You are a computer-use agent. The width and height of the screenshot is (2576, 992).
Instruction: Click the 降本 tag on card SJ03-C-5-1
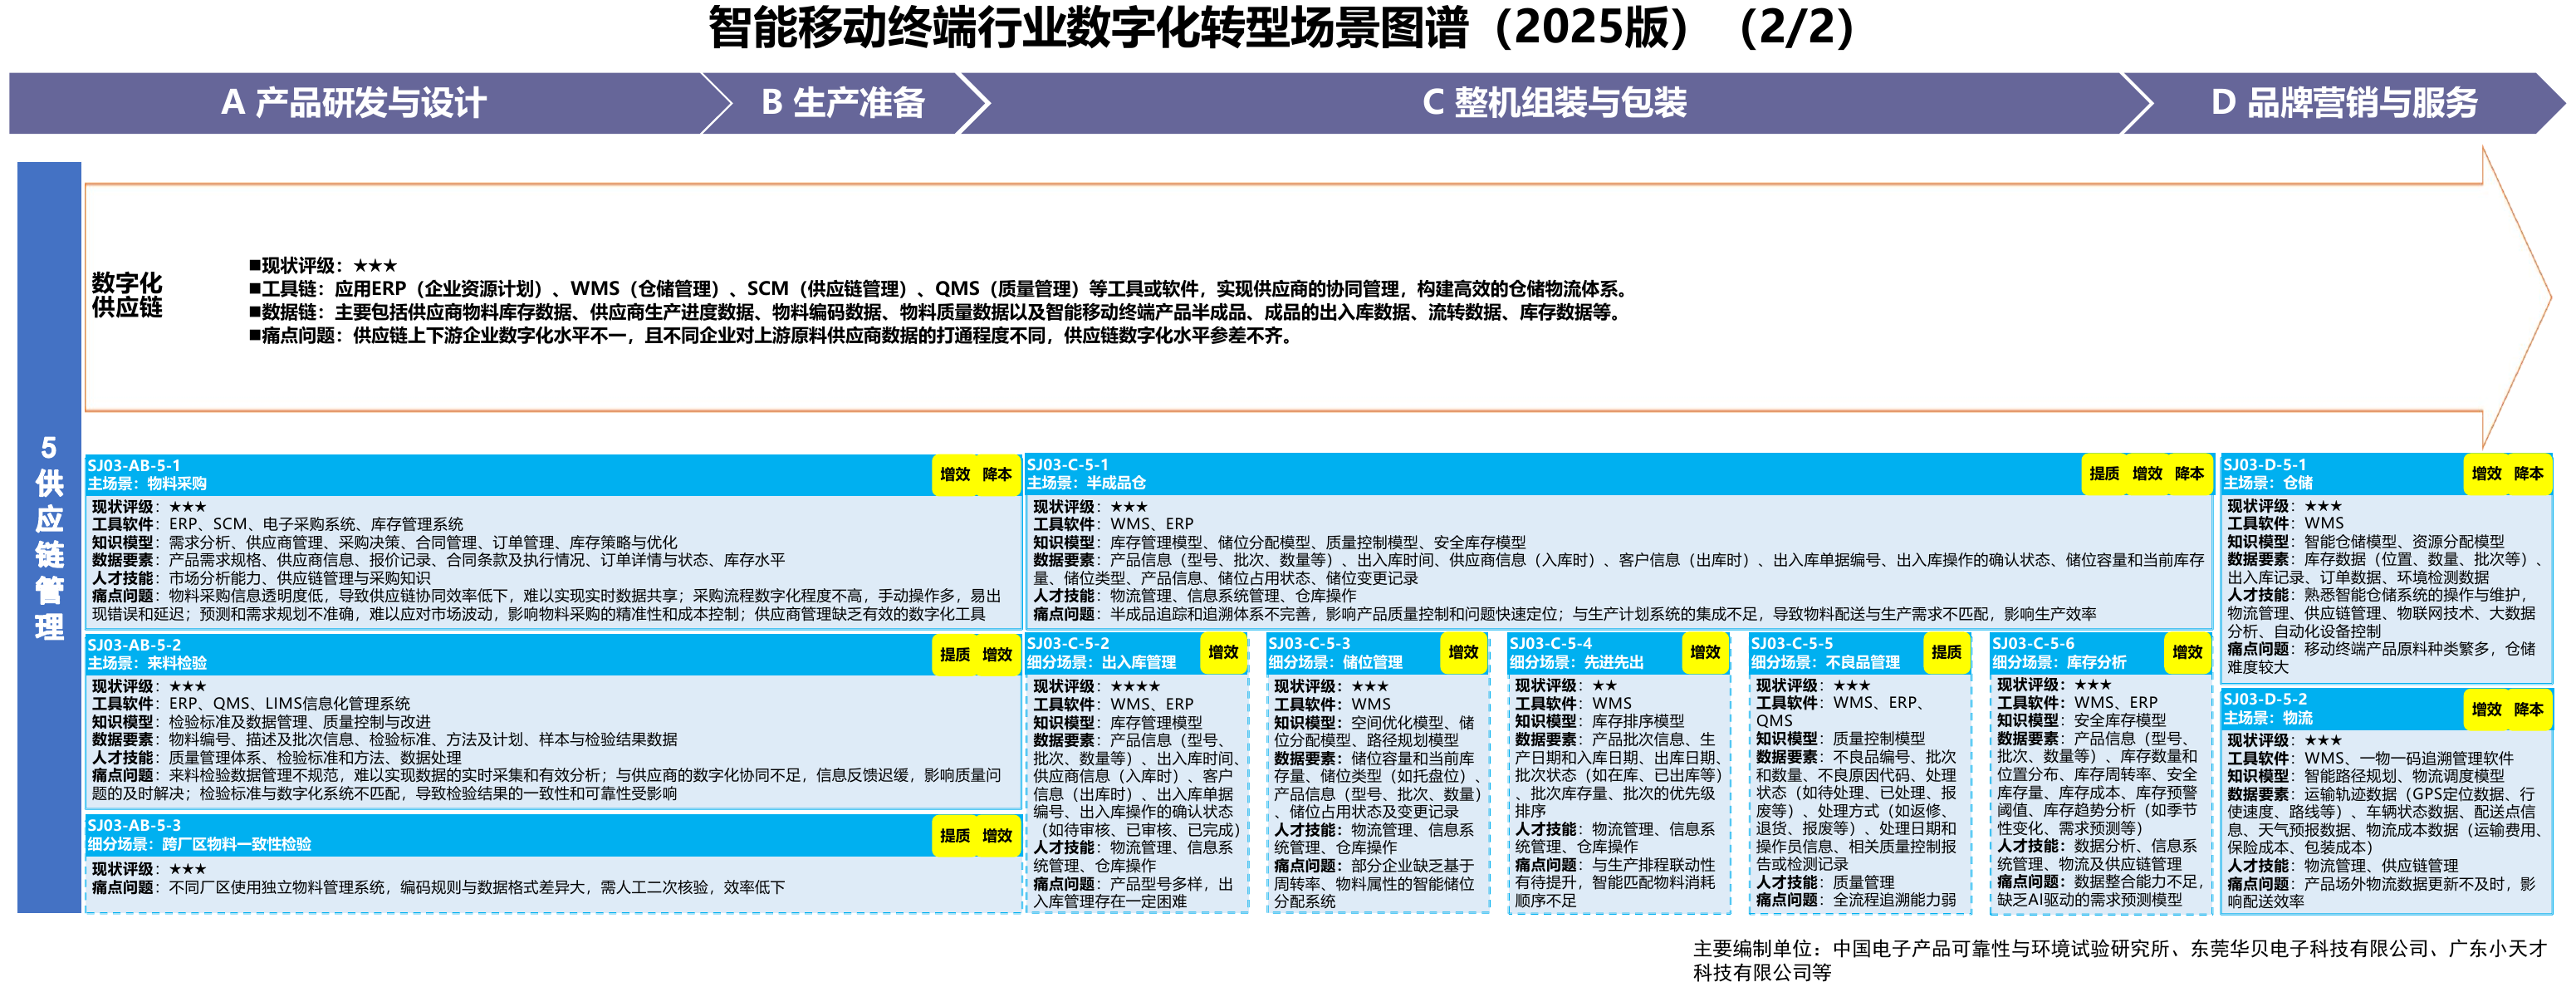coord(2189,474)
